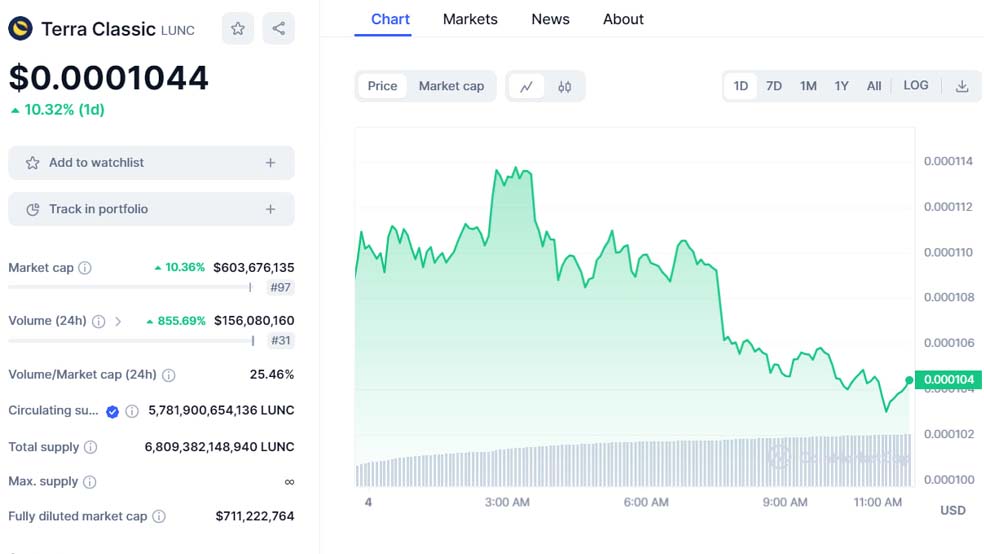Open the News tab
Image resolution: width=984 pixels, height=554 pixels.
coord(550,19)
